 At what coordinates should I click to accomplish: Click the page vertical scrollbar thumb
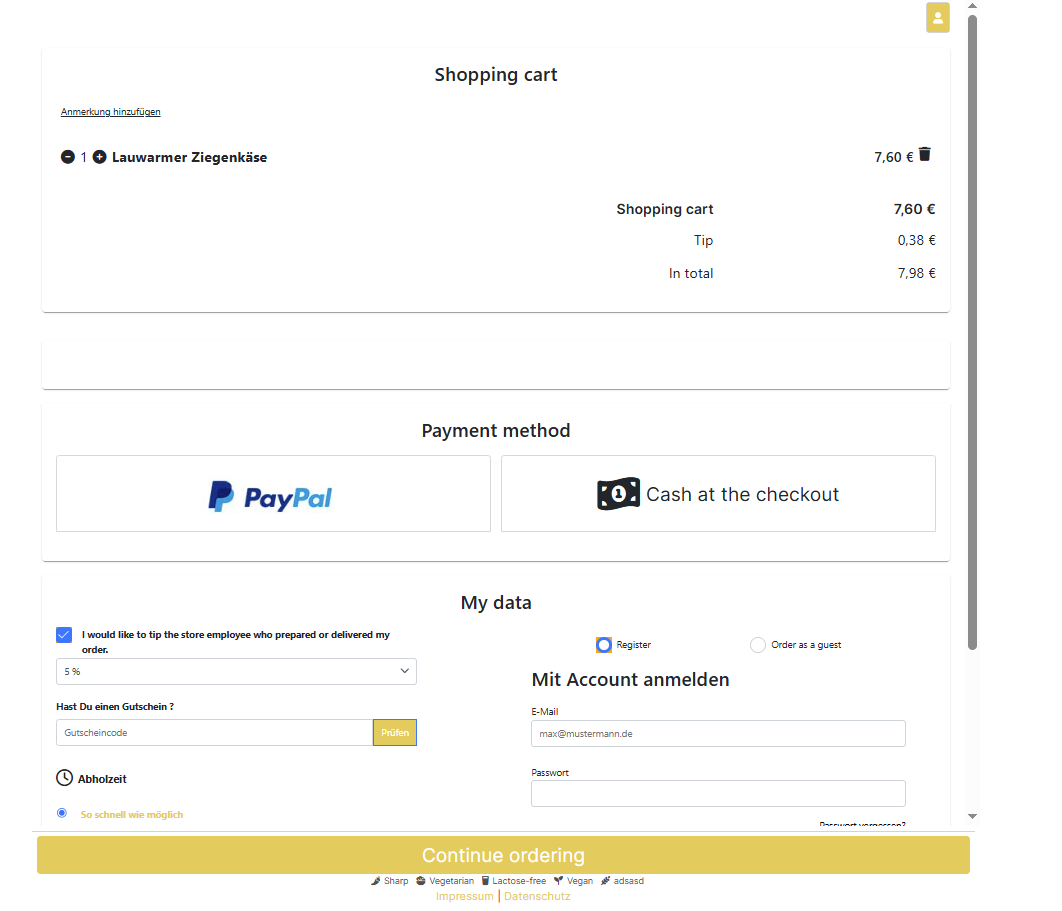pyautogui.click(x=973, y=332)
